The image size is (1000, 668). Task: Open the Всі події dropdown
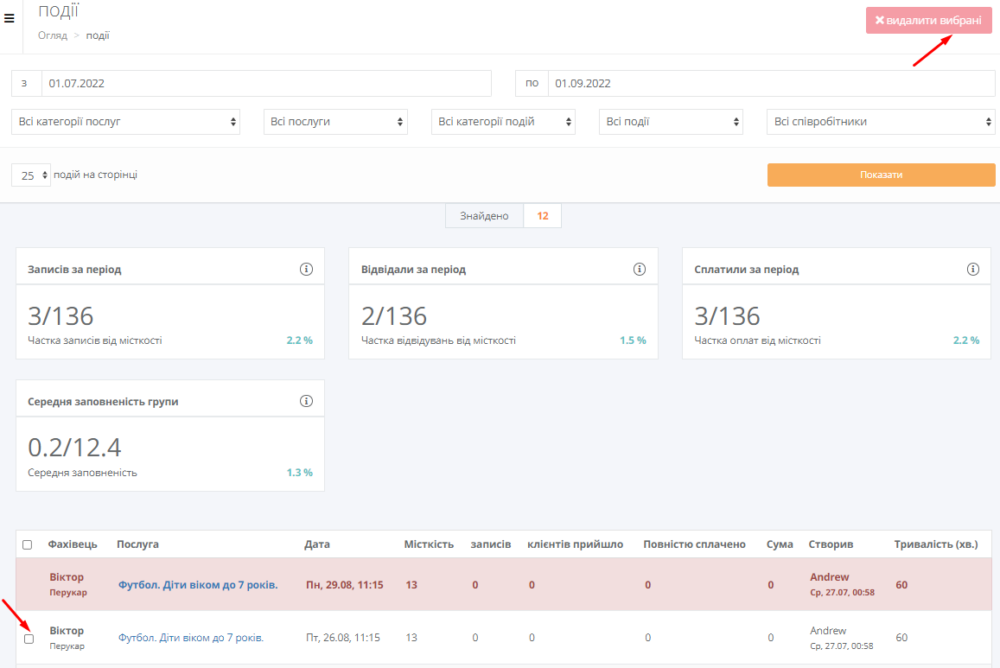coord(671,122)
